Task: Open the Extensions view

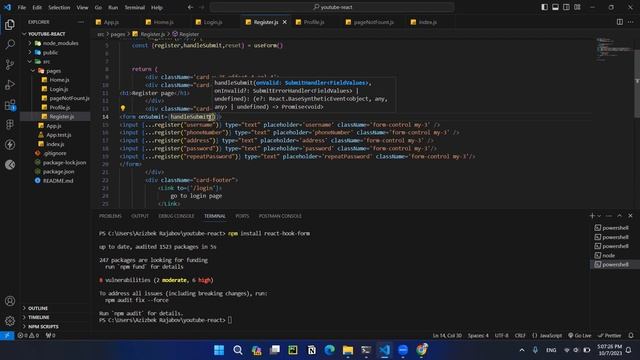Action: [x=10, y=104]
